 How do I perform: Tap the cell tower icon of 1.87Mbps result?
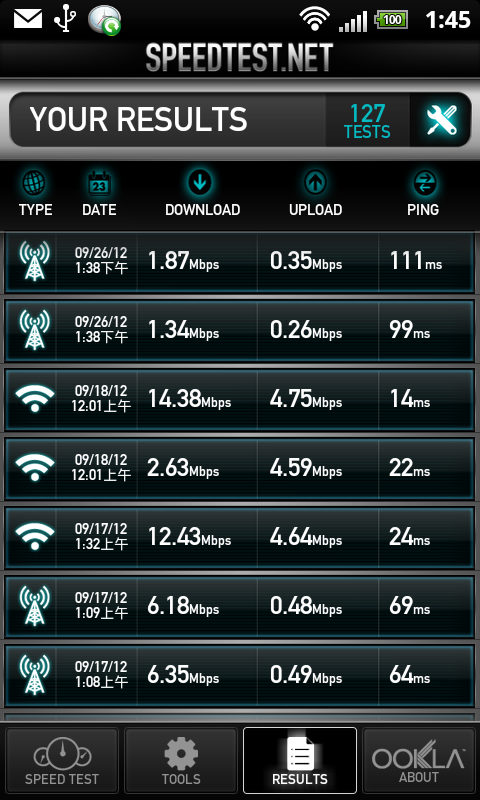point(34,261)
